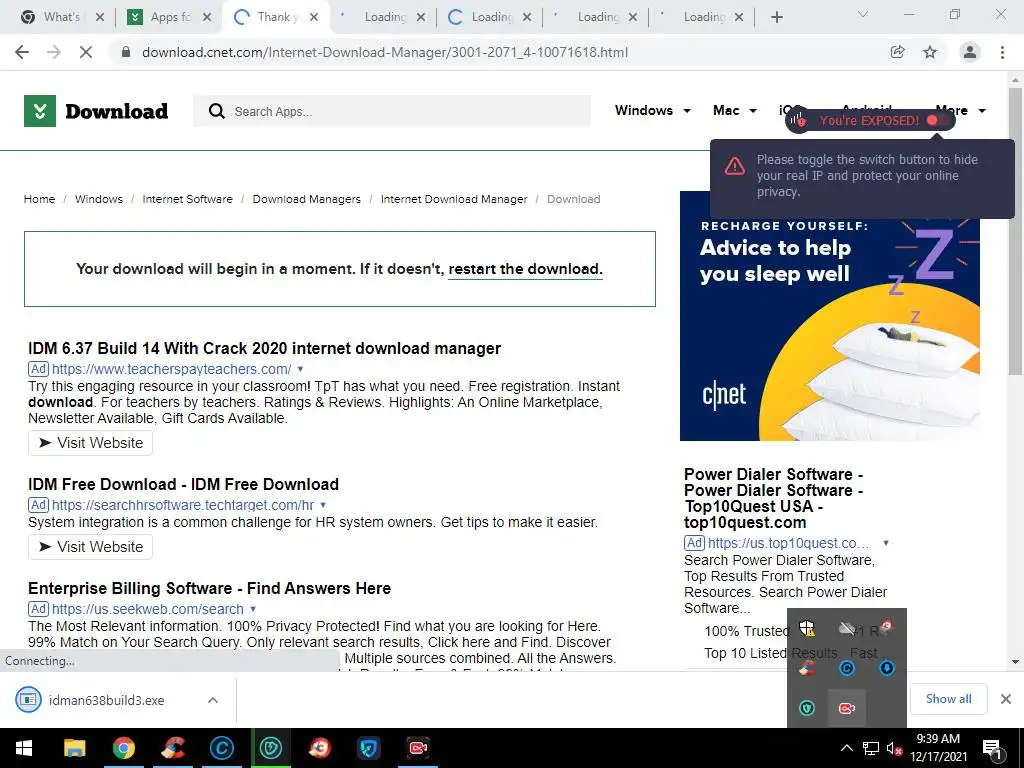Viewport: 1024px width, 768px height.
Task: Click OneDrive cloud icon in tray overflow
Action: tap(847, 628)
